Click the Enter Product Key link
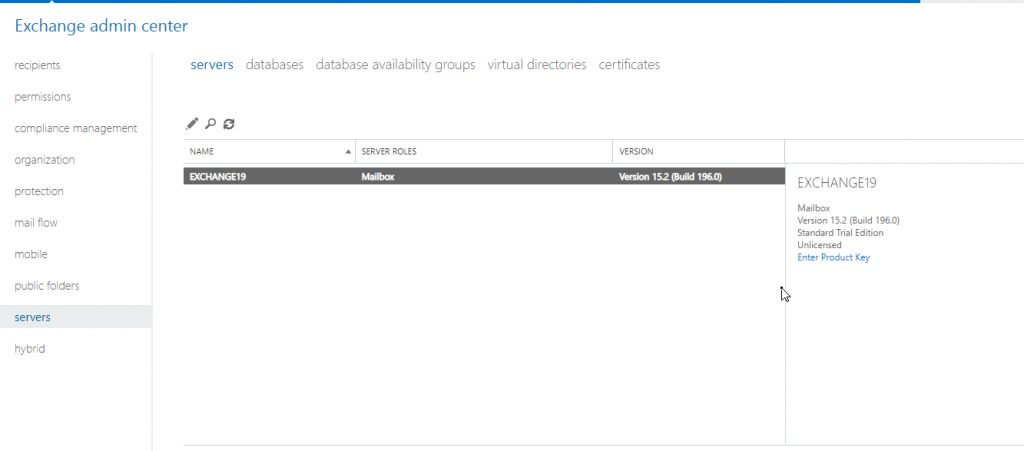 (833, 257)
